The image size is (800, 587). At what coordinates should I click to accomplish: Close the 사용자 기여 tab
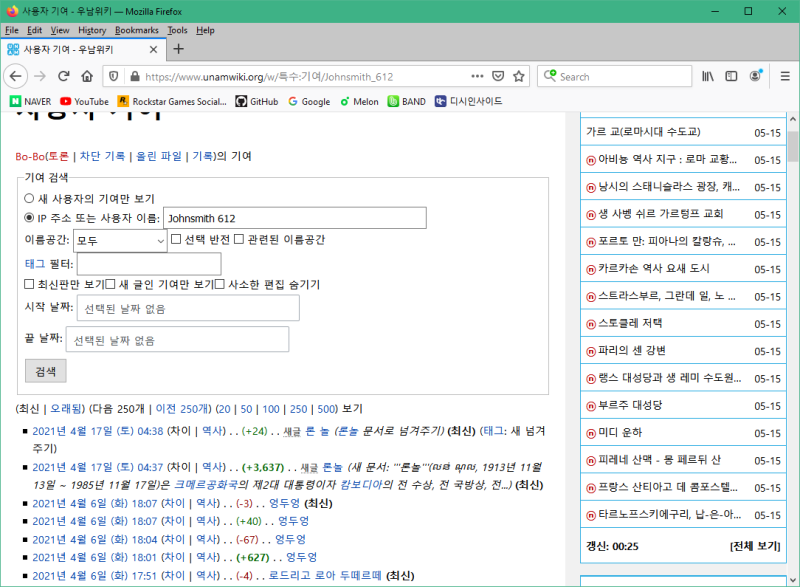pyautogui.click(x=153, y=49)
